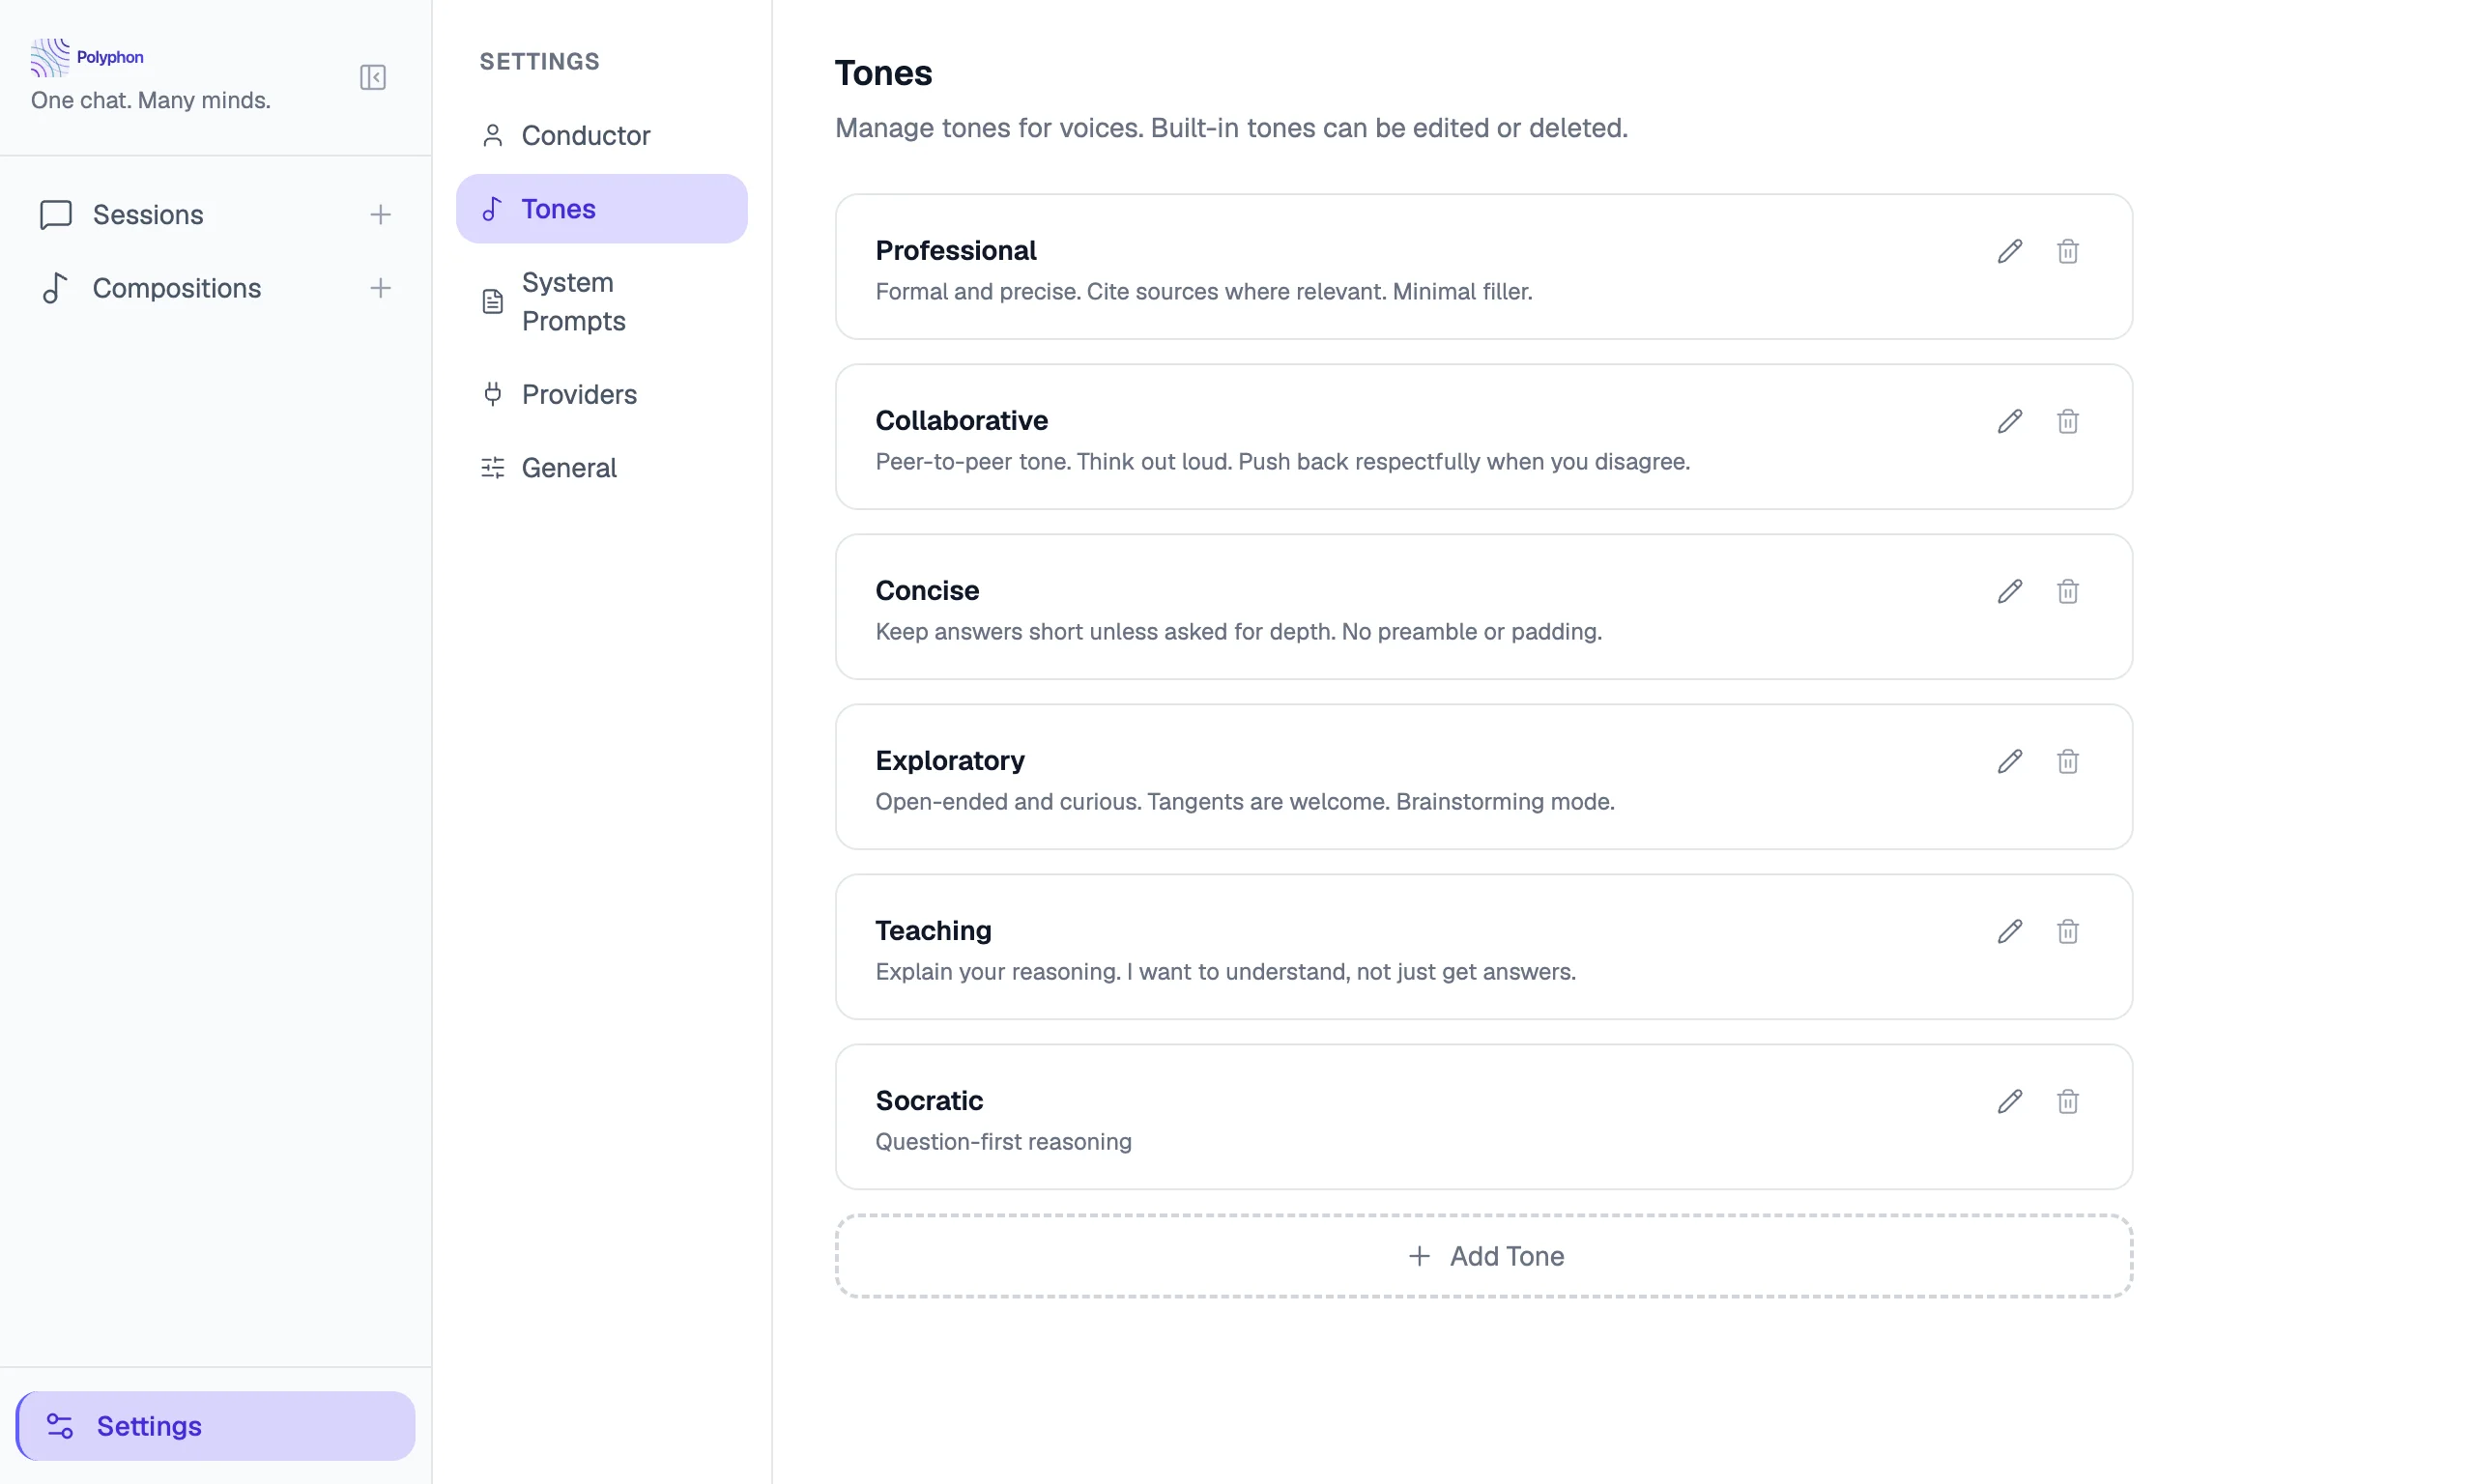This screenshot has width=2474, height=1484.
Task: Click the General sliders icon
Action: 492,467
